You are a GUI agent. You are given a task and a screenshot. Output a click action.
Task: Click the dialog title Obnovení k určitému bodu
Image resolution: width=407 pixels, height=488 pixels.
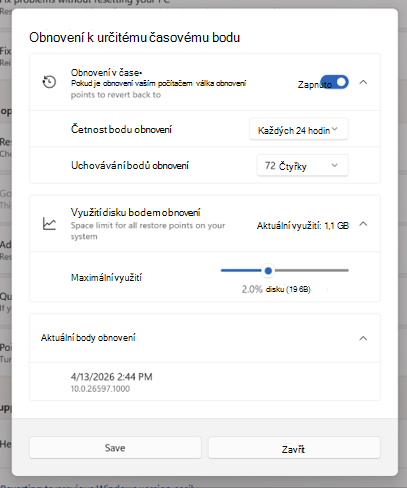(x=134, y=37)
